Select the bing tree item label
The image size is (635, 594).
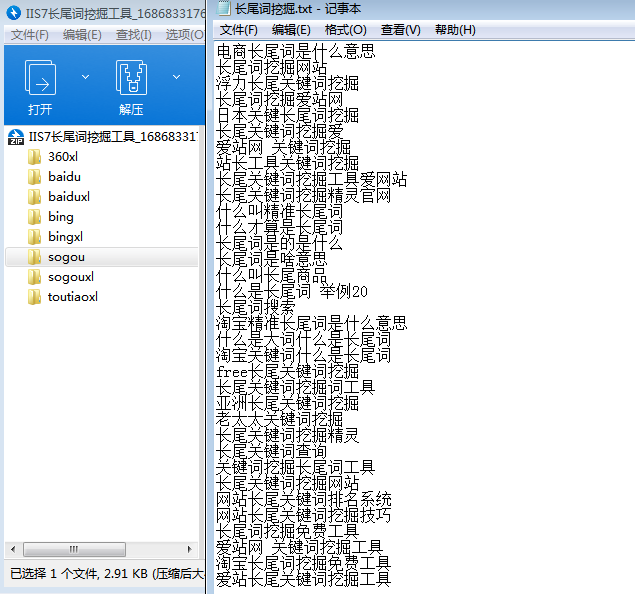coord(61,217)
